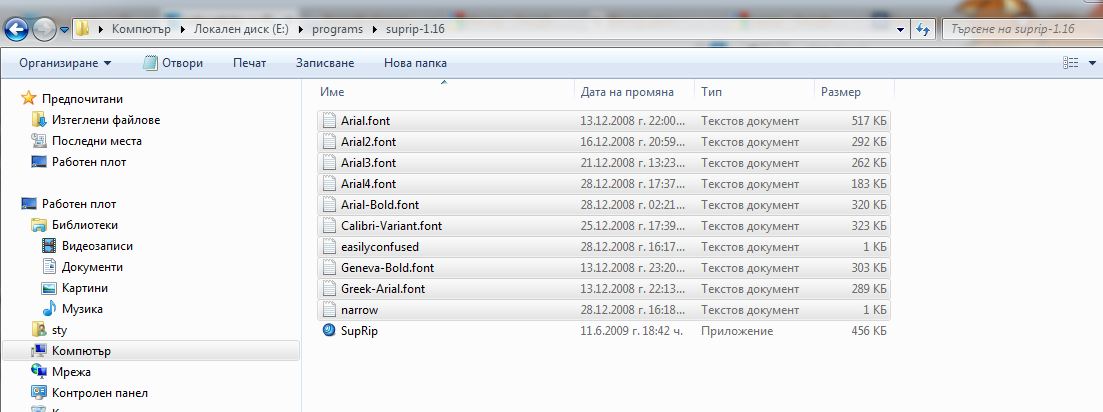1103x412 pixels.
Task: Click the Forward navigation arrow
Action: 44,29
